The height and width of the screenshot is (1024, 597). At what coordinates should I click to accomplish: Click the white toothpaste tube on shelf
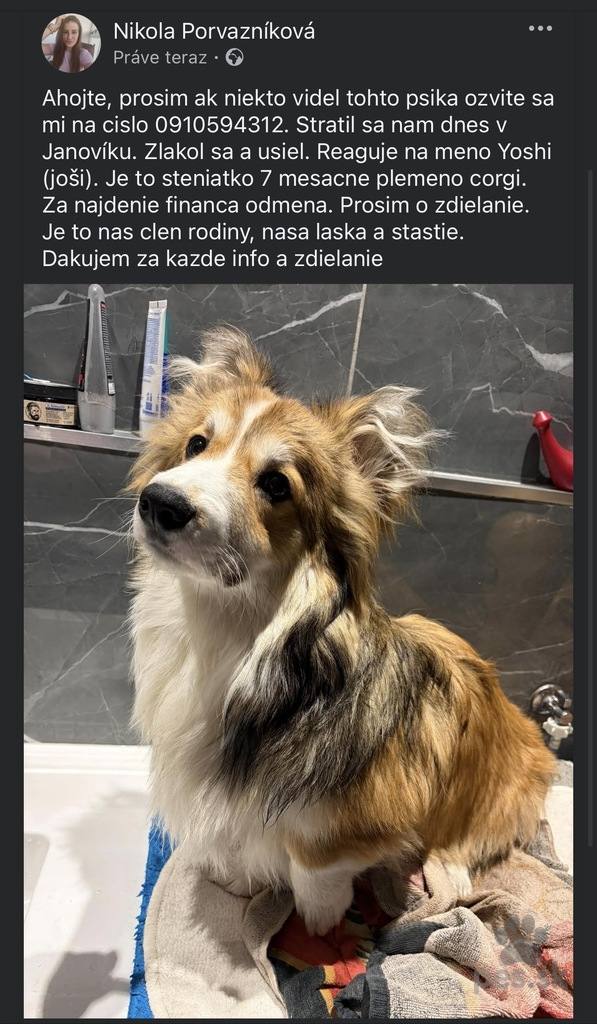point(153,367)
